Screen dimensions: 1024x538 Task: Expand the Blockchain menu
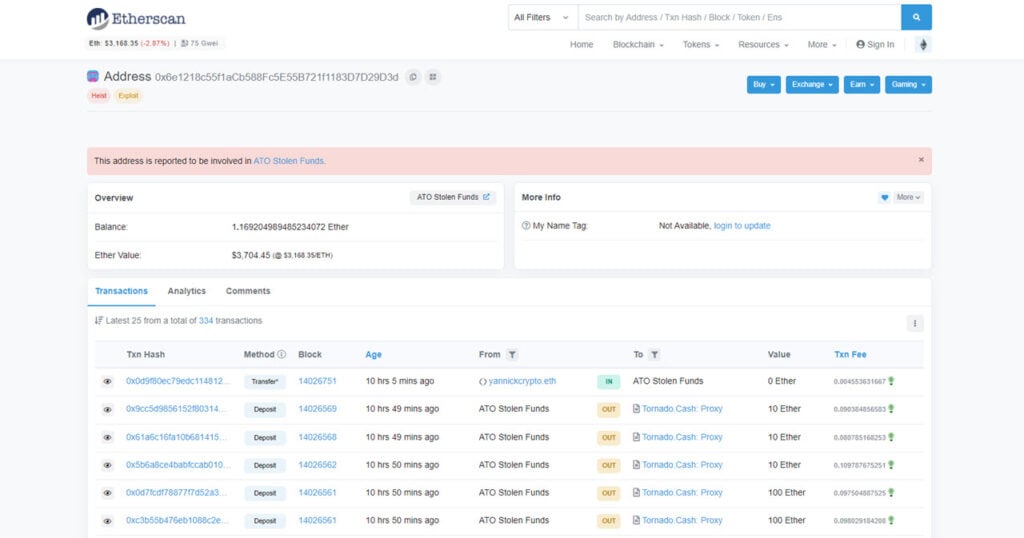[x=638, y=44]
